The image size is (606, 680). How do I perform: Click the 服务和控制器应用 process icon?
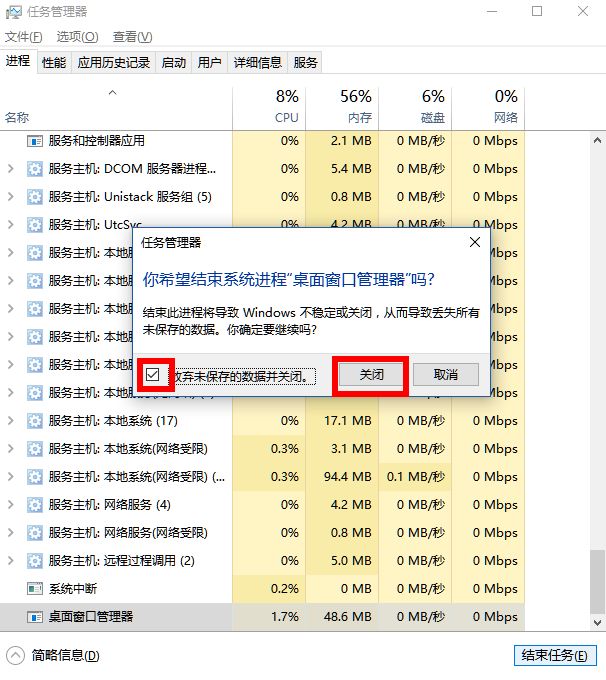35,141
